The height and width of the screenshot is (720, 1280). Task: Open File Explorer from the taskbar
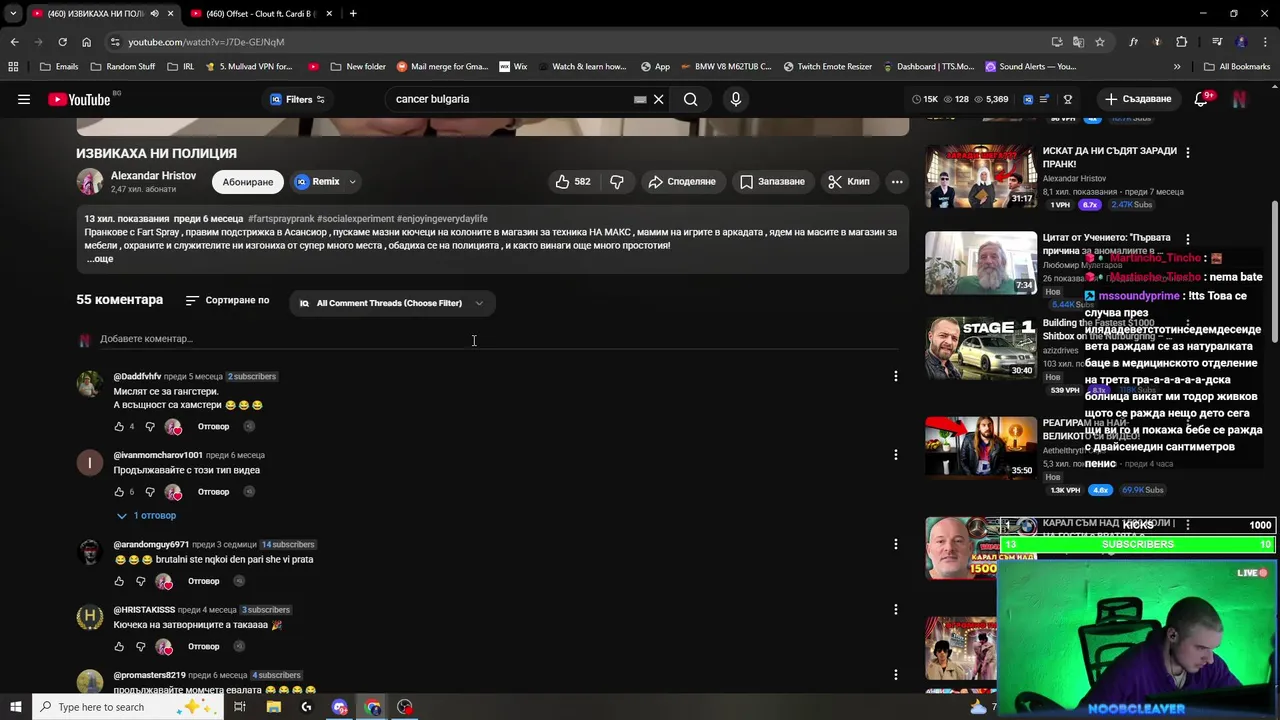273,707
